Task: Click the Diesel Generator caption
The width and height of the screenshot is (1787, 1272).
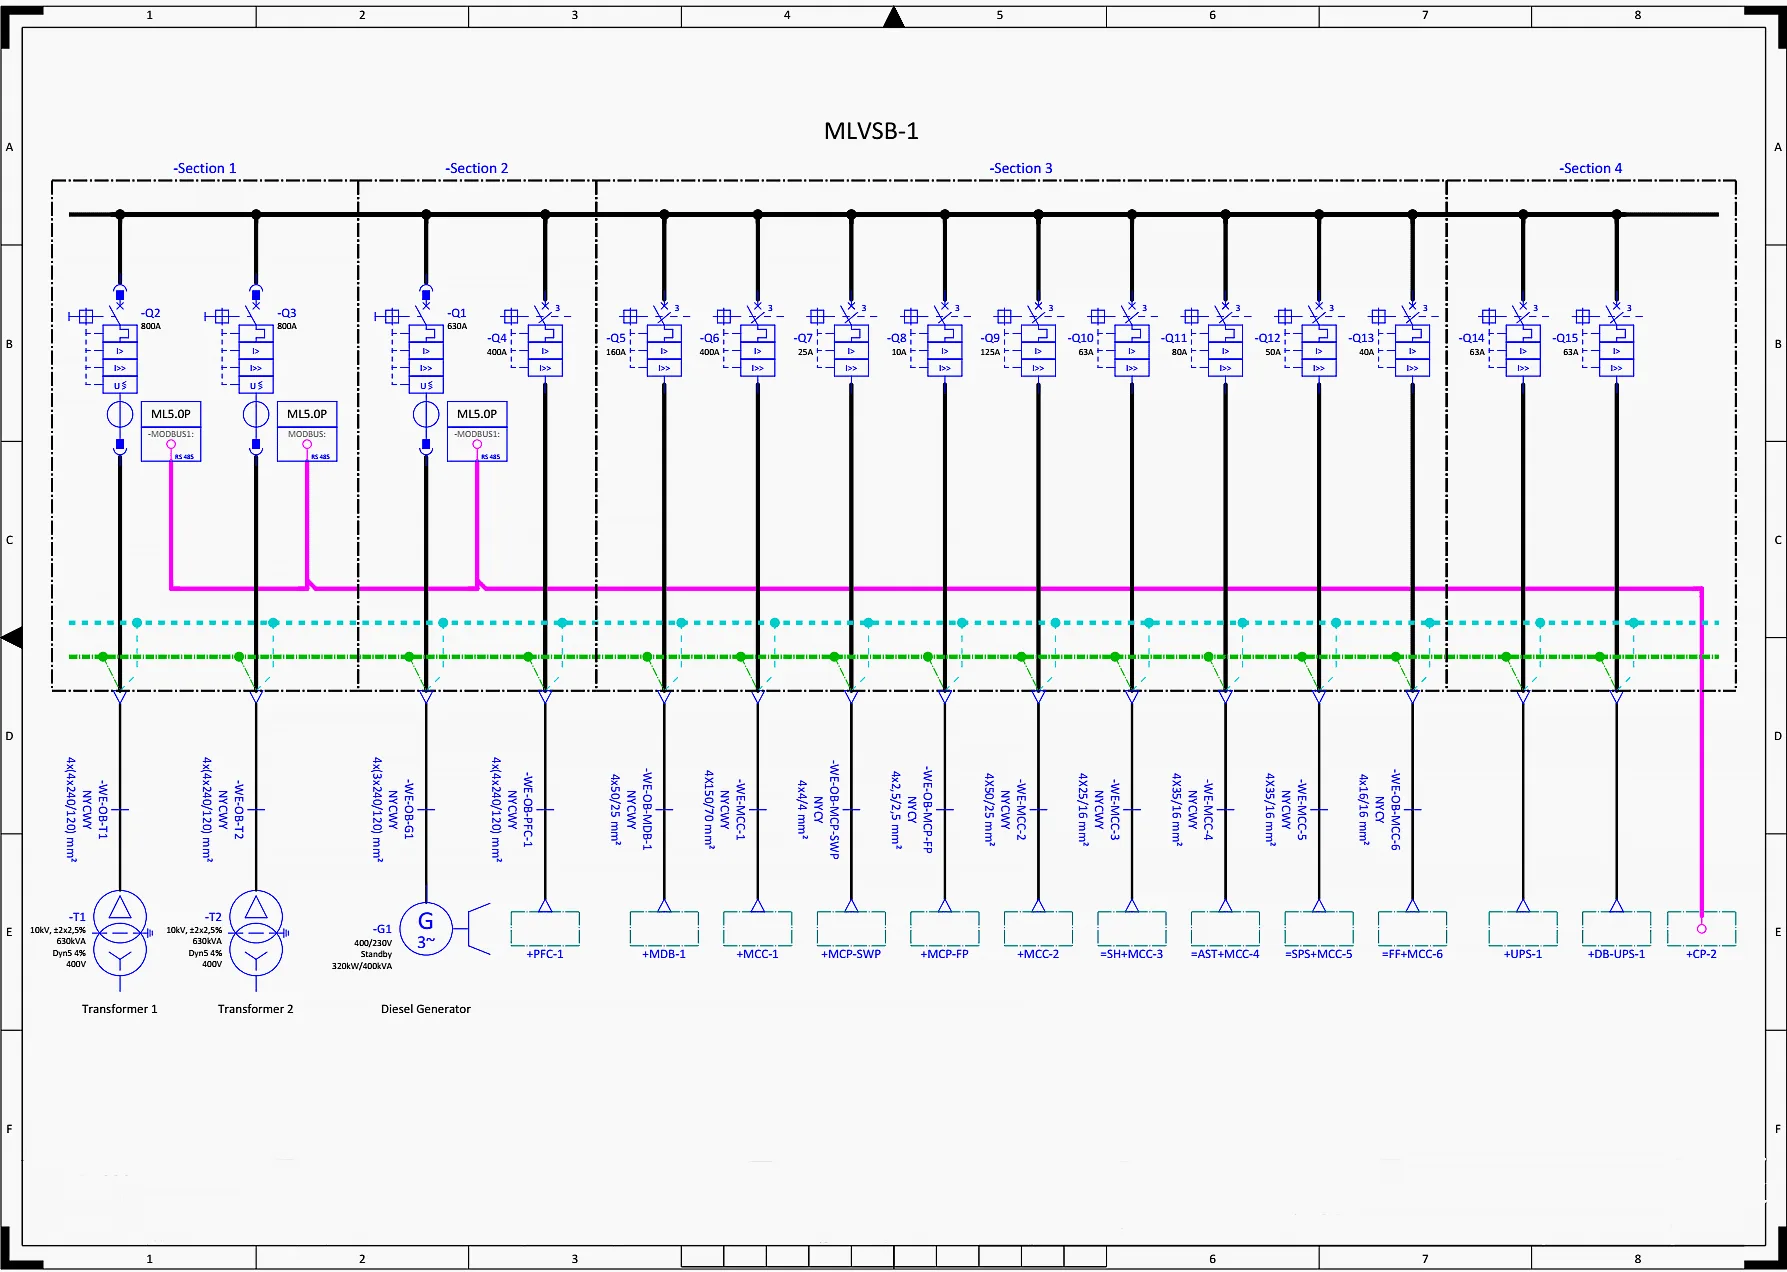Action: pyautogui.click(x=426, y=1009)
